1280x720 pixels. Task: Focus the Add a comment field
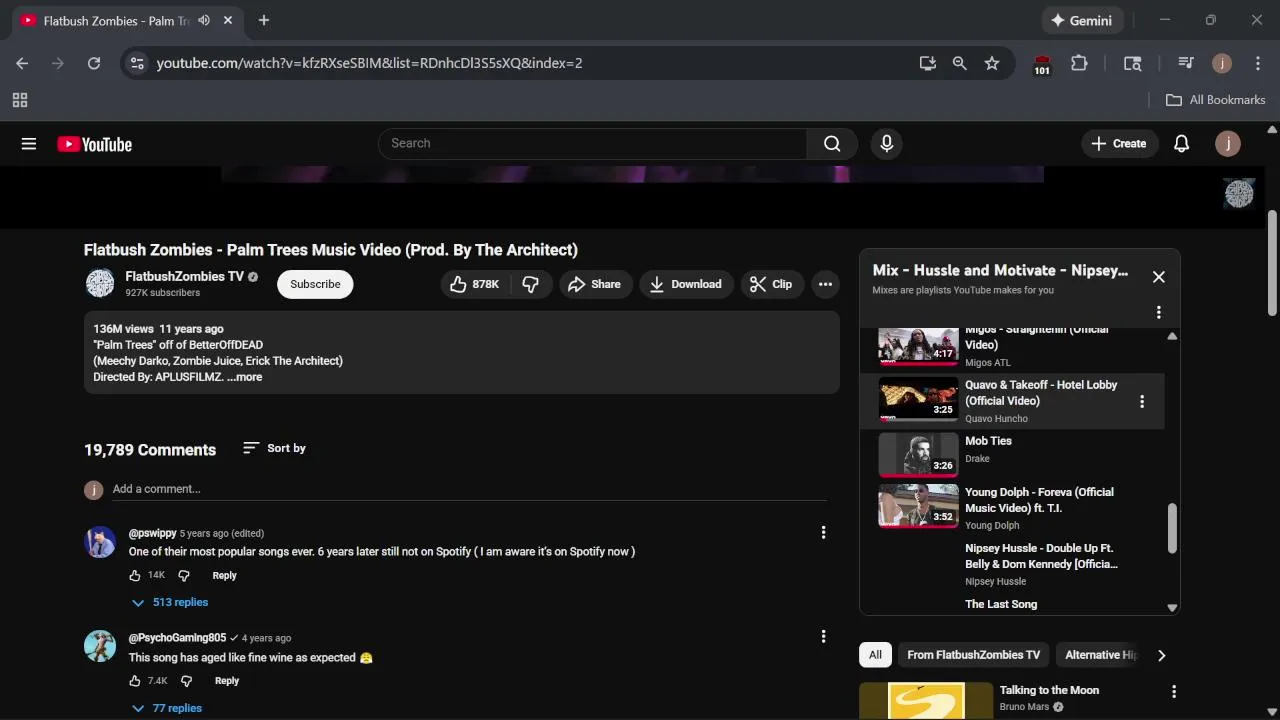(470, 489)
